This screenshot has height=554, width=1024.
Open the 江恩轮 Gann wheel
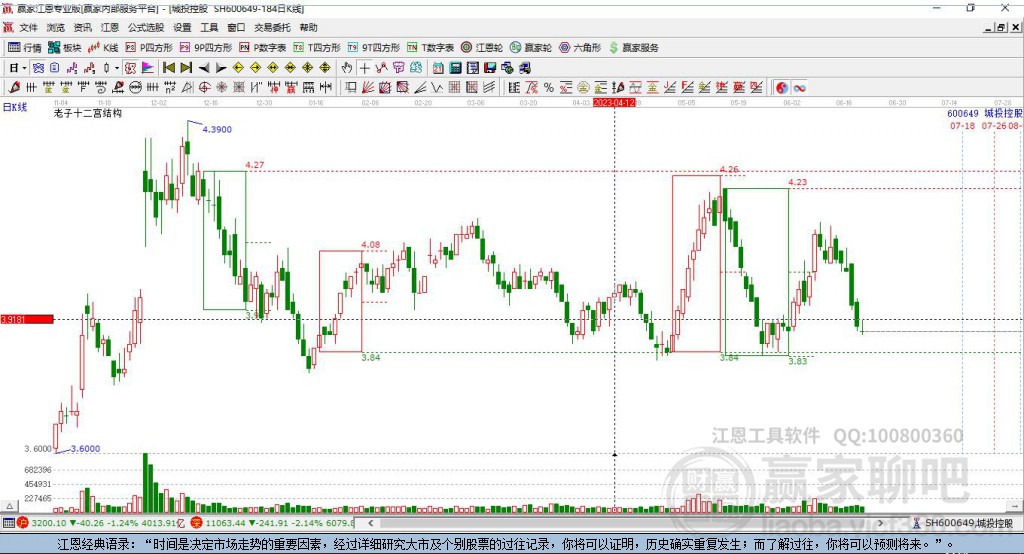482,48
